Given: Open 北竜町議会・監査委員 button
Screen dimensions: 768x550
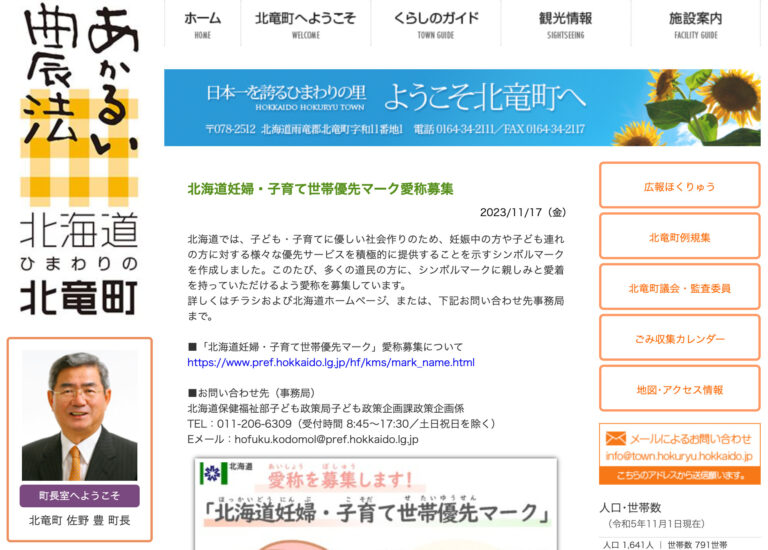Looking at the screenshot, I should click(679, 288).
